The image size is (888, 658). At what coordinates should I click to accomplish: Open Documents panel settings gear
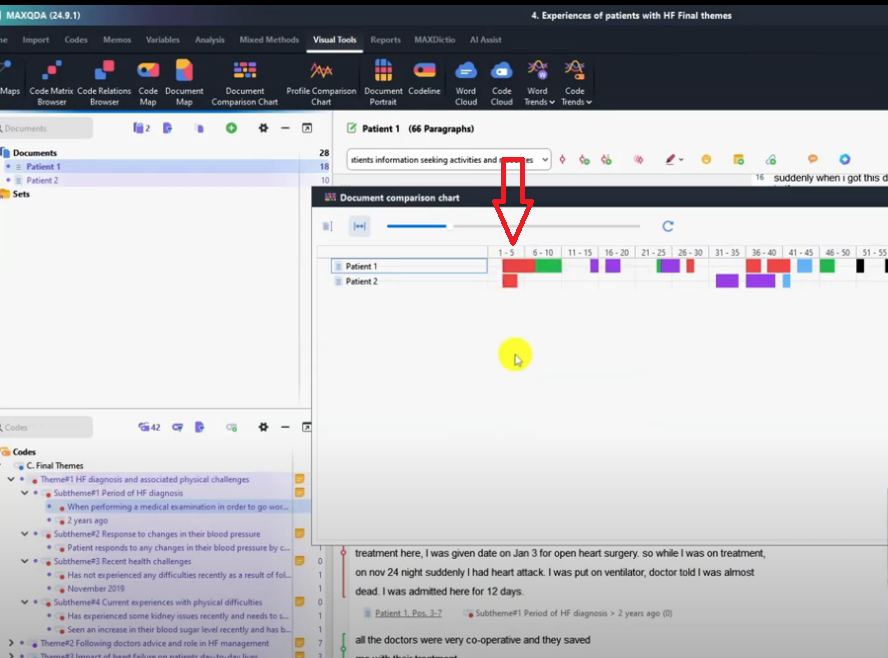click(x=263, y=128)
